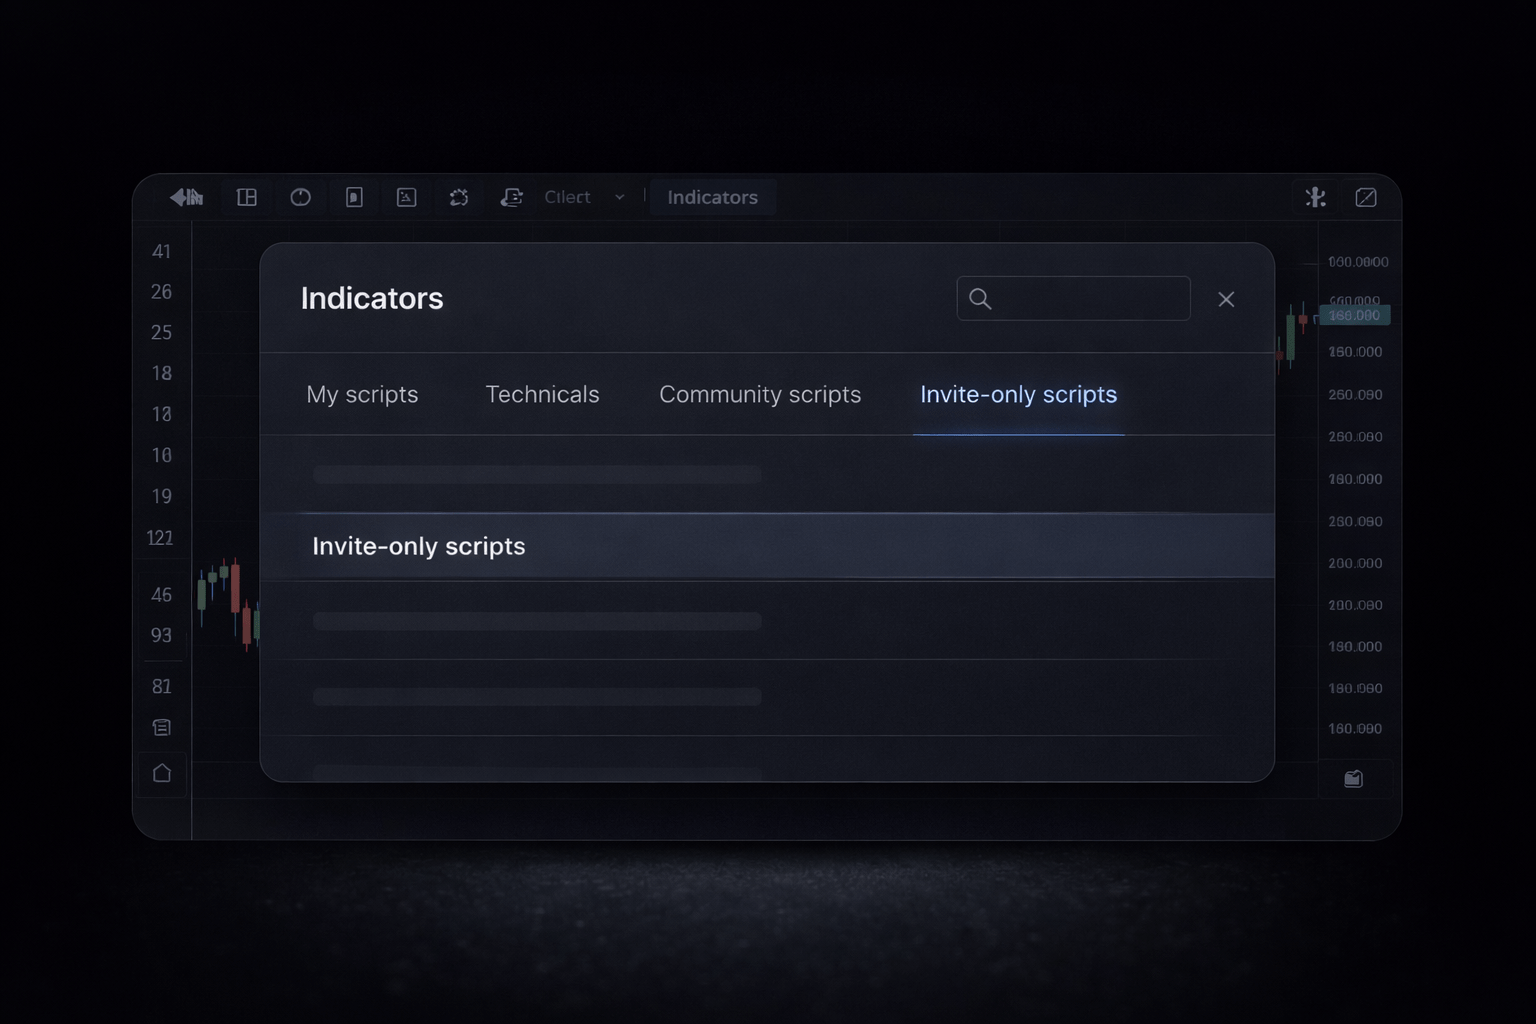This screenshot has height=1024, width=1536.
Task: Open the camera screenshot icon at top right
Action: pyautogui.click(x=1366, y=197)
